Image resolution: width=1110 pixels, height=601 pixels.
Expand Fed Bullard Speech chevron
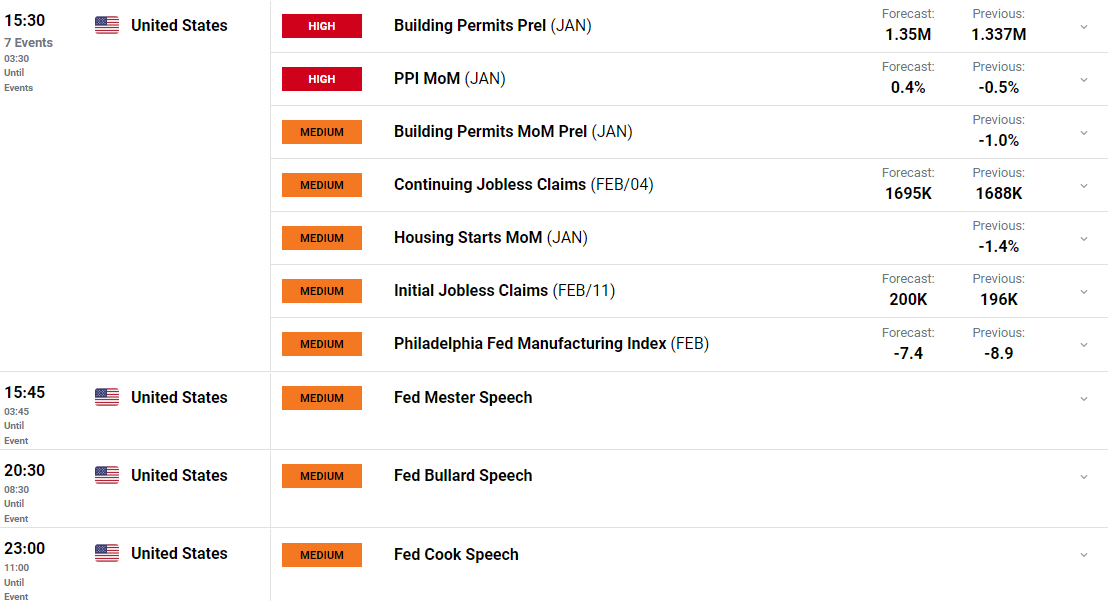click(1084, 477)
